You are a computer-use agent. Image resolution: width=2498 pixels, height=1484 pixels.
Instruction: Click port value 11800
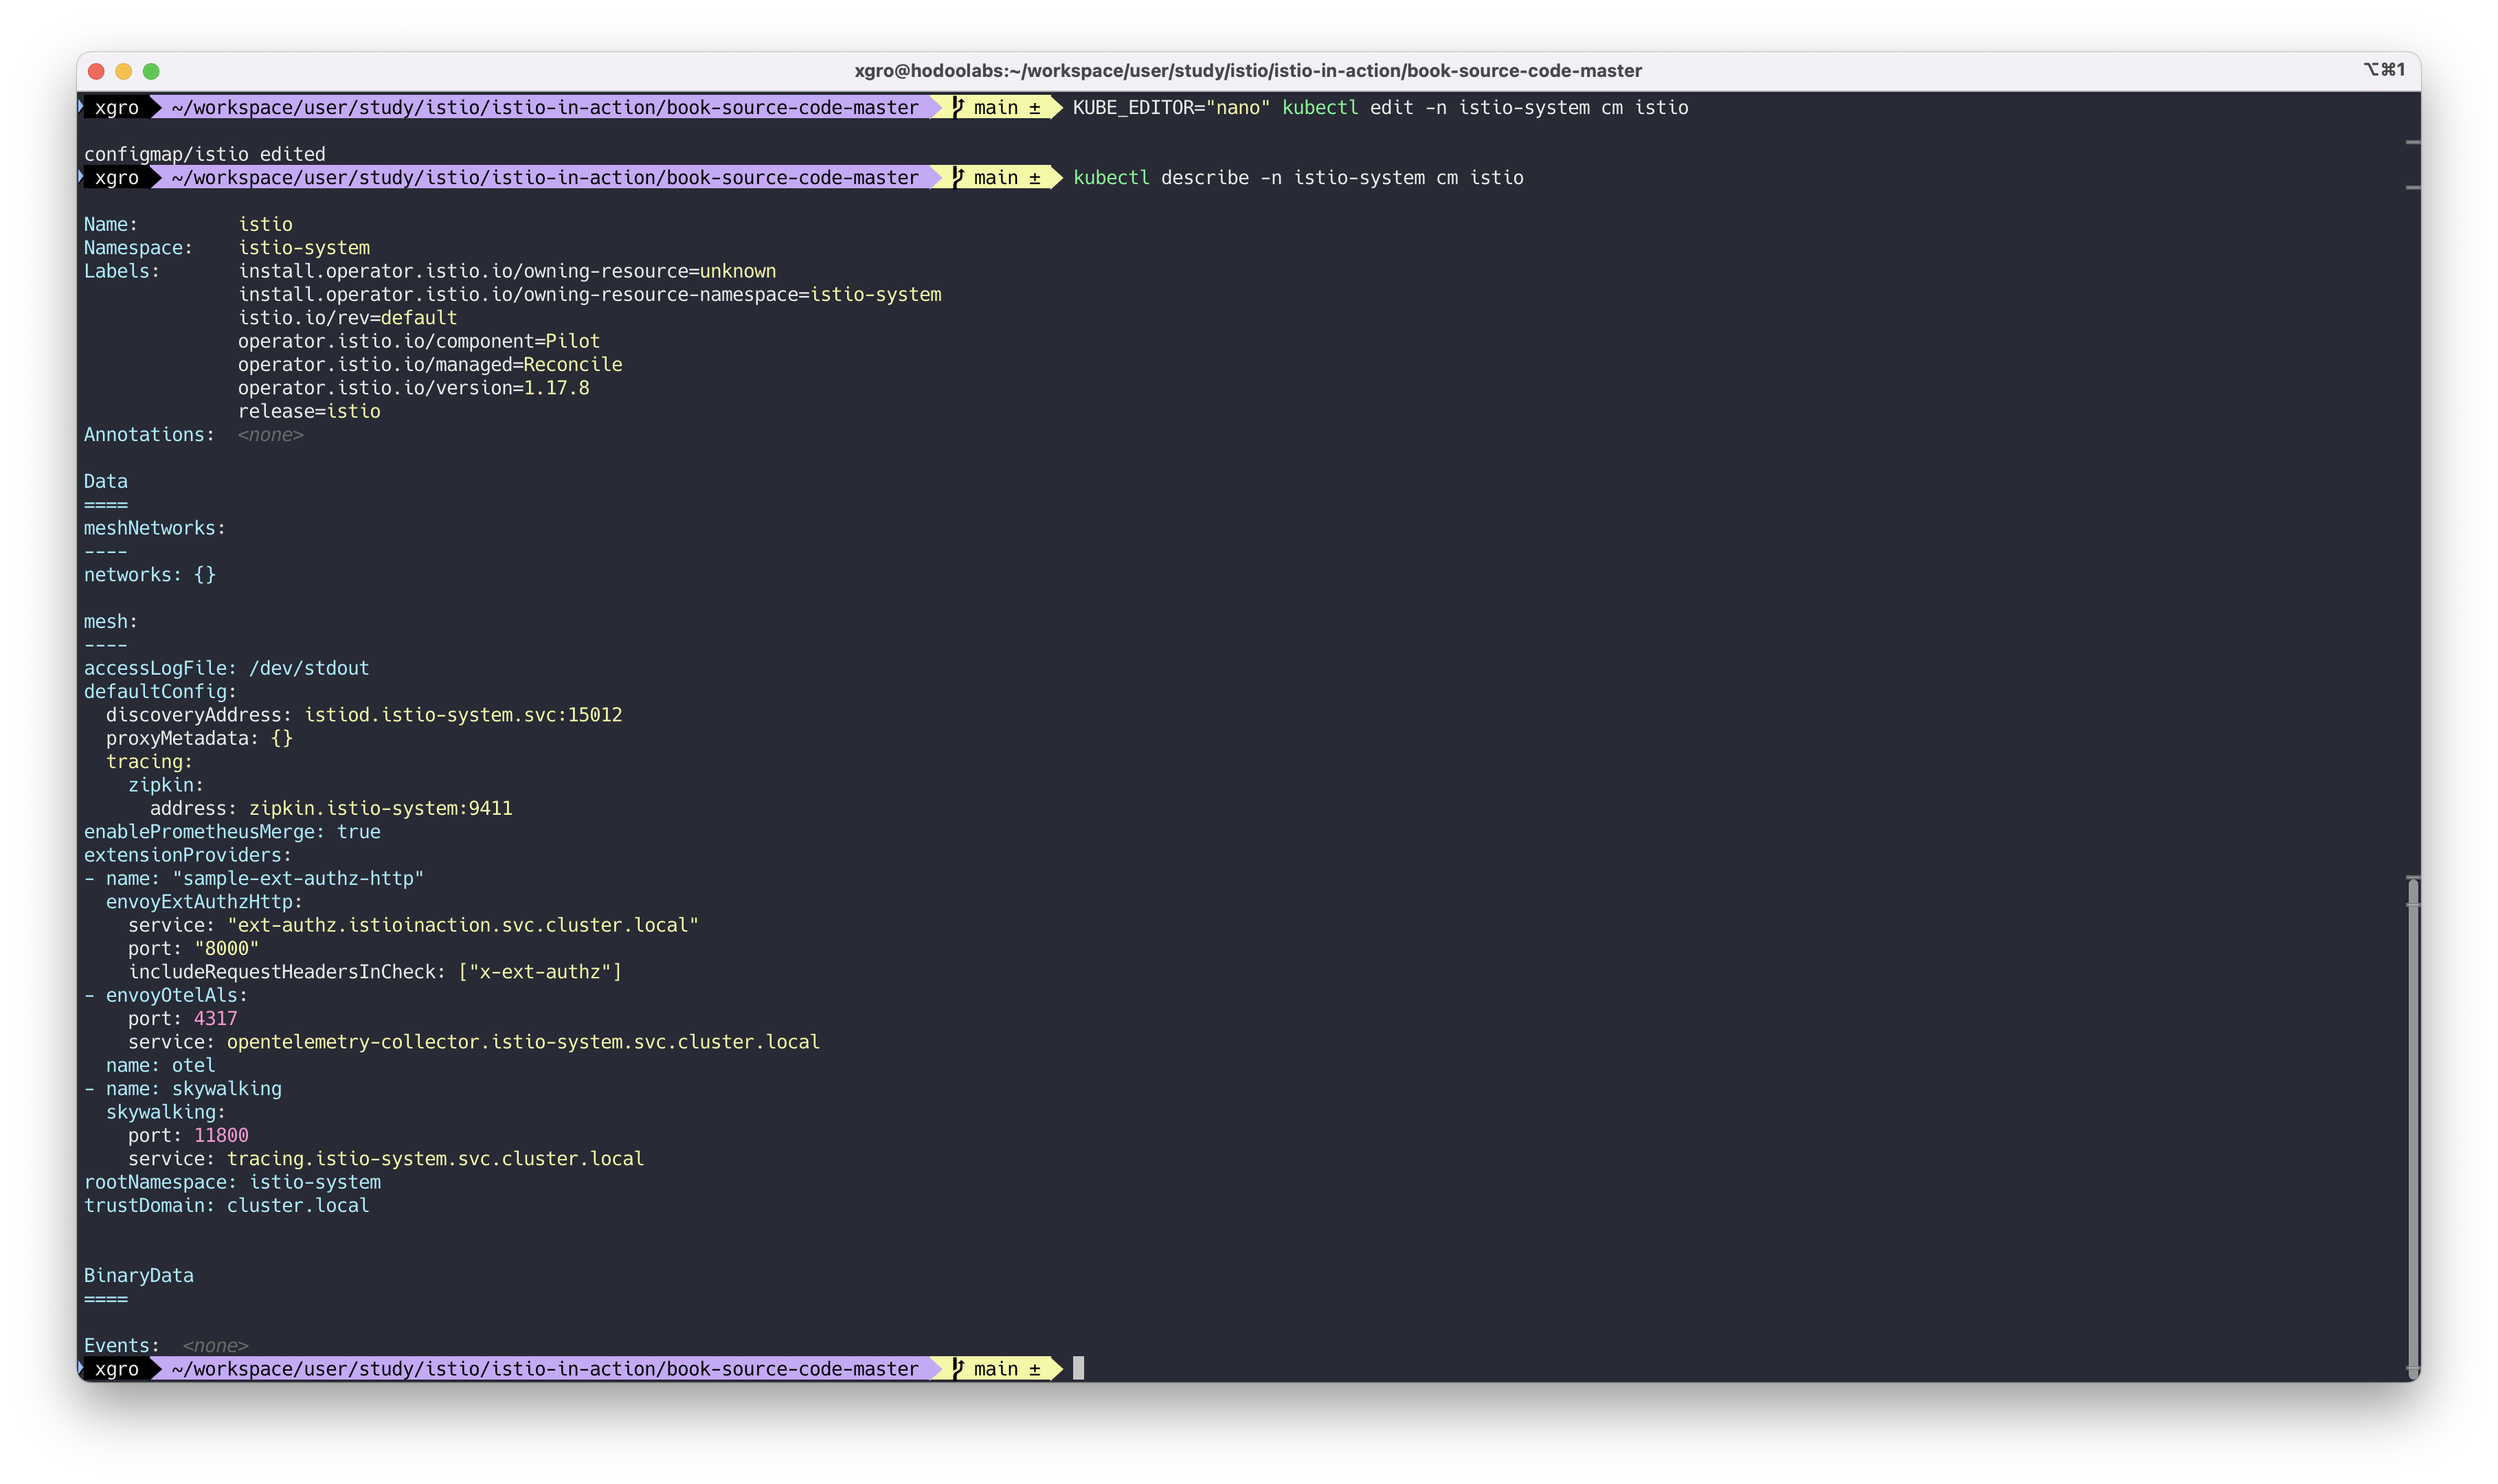pos(221,1135)
